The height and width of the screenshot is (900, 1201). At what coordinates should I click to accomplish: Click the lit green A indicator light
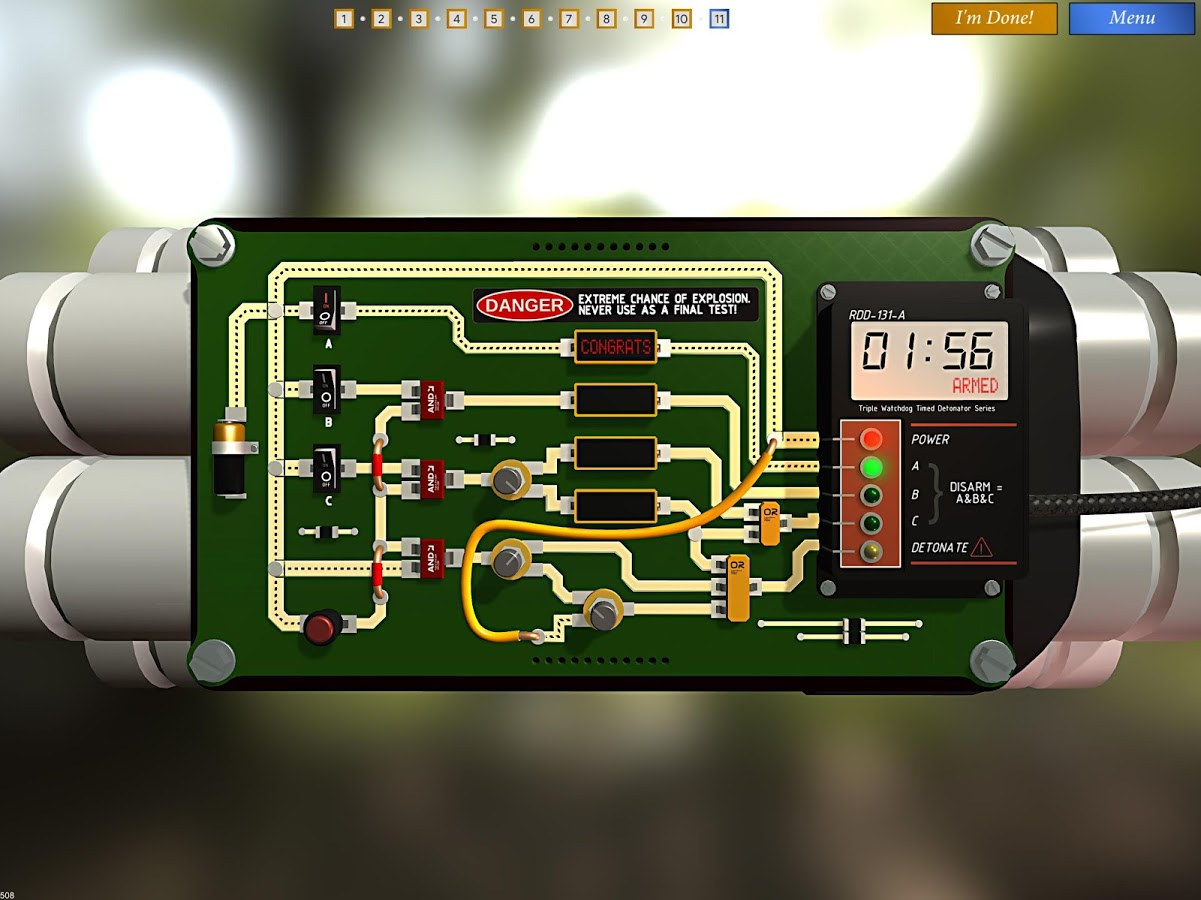coord(871,467)
